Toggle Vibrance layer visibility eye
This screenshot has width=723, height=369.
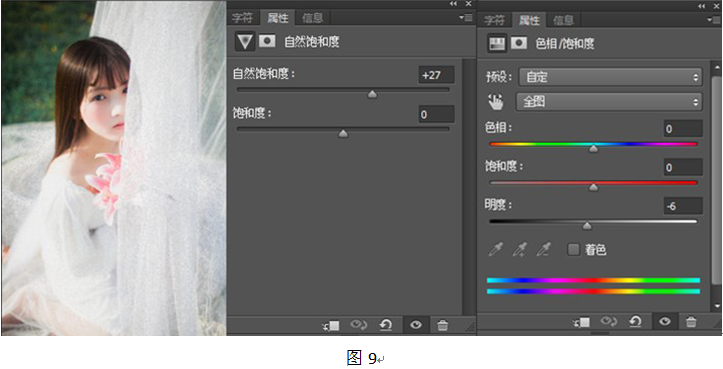pyautogui.click(x=416, y=325)
